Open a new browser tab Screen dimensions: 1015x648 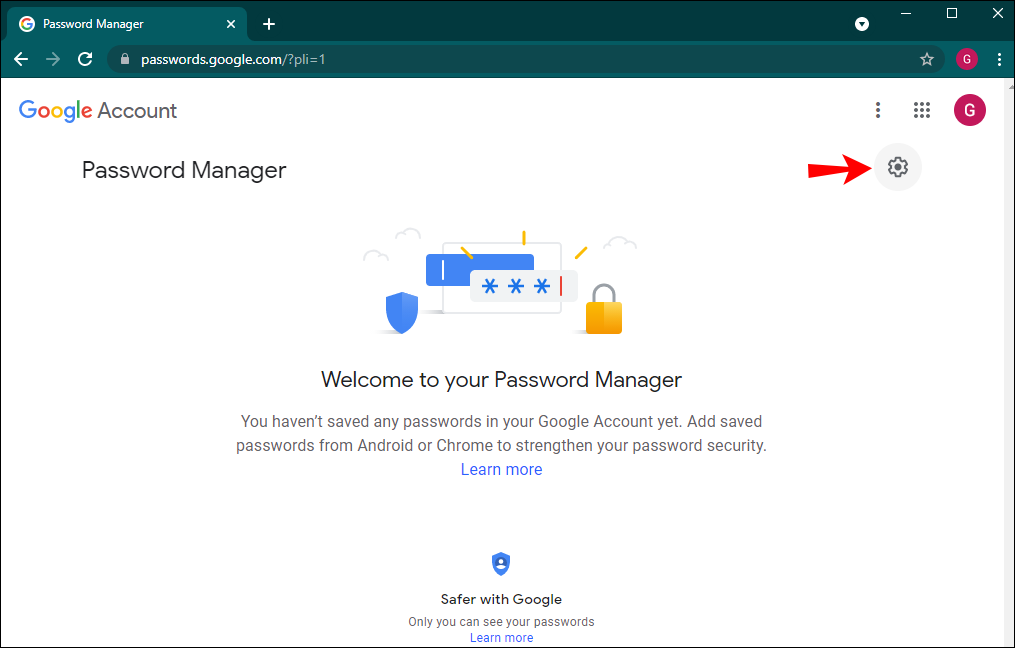tap(269, 24)
